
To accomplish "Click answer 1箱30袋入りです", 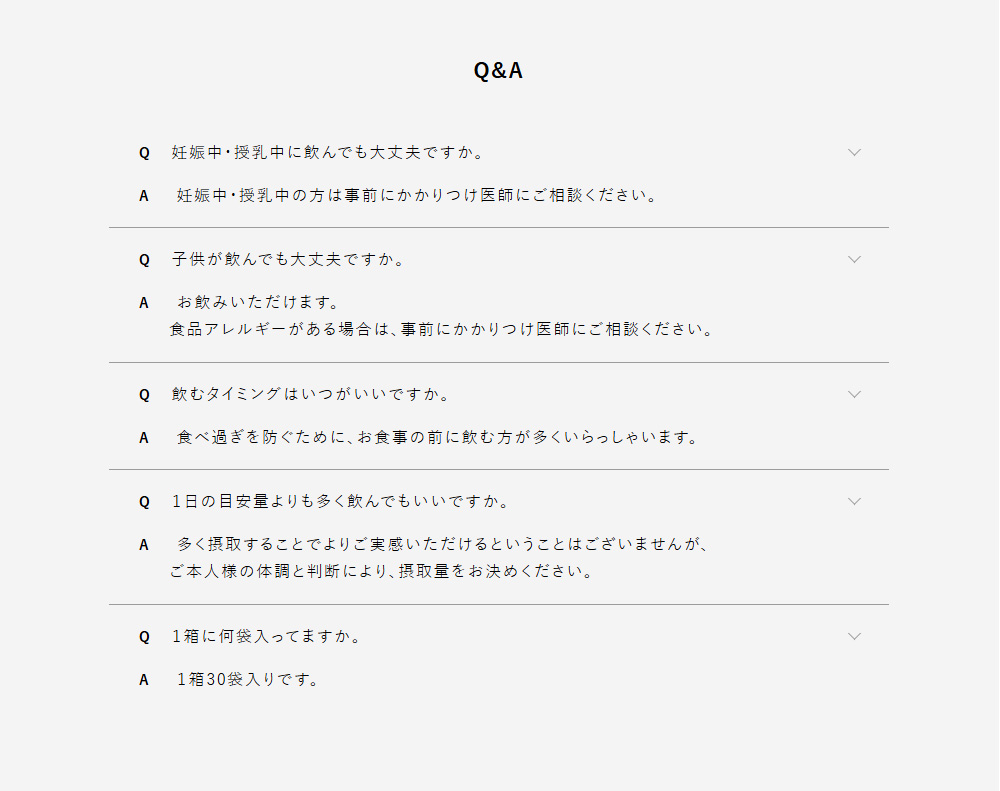I will tap(247, 680).
